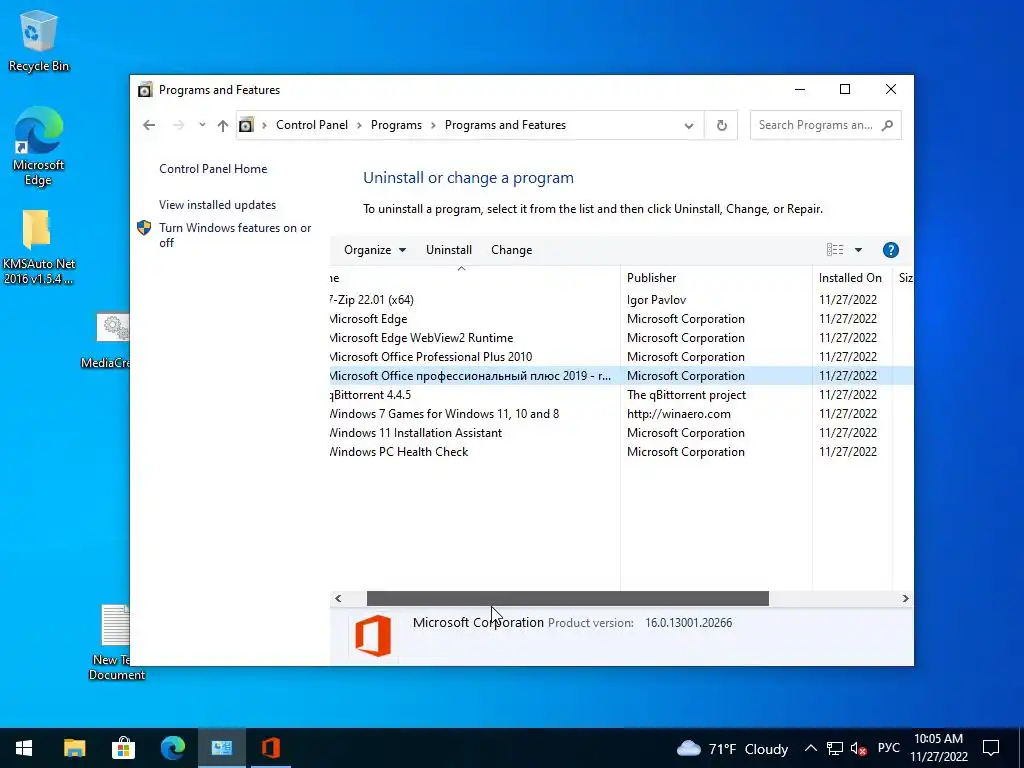Open New Text Document desktop file
Viewport: 1024px width, 768px height.
pos(116,643)
